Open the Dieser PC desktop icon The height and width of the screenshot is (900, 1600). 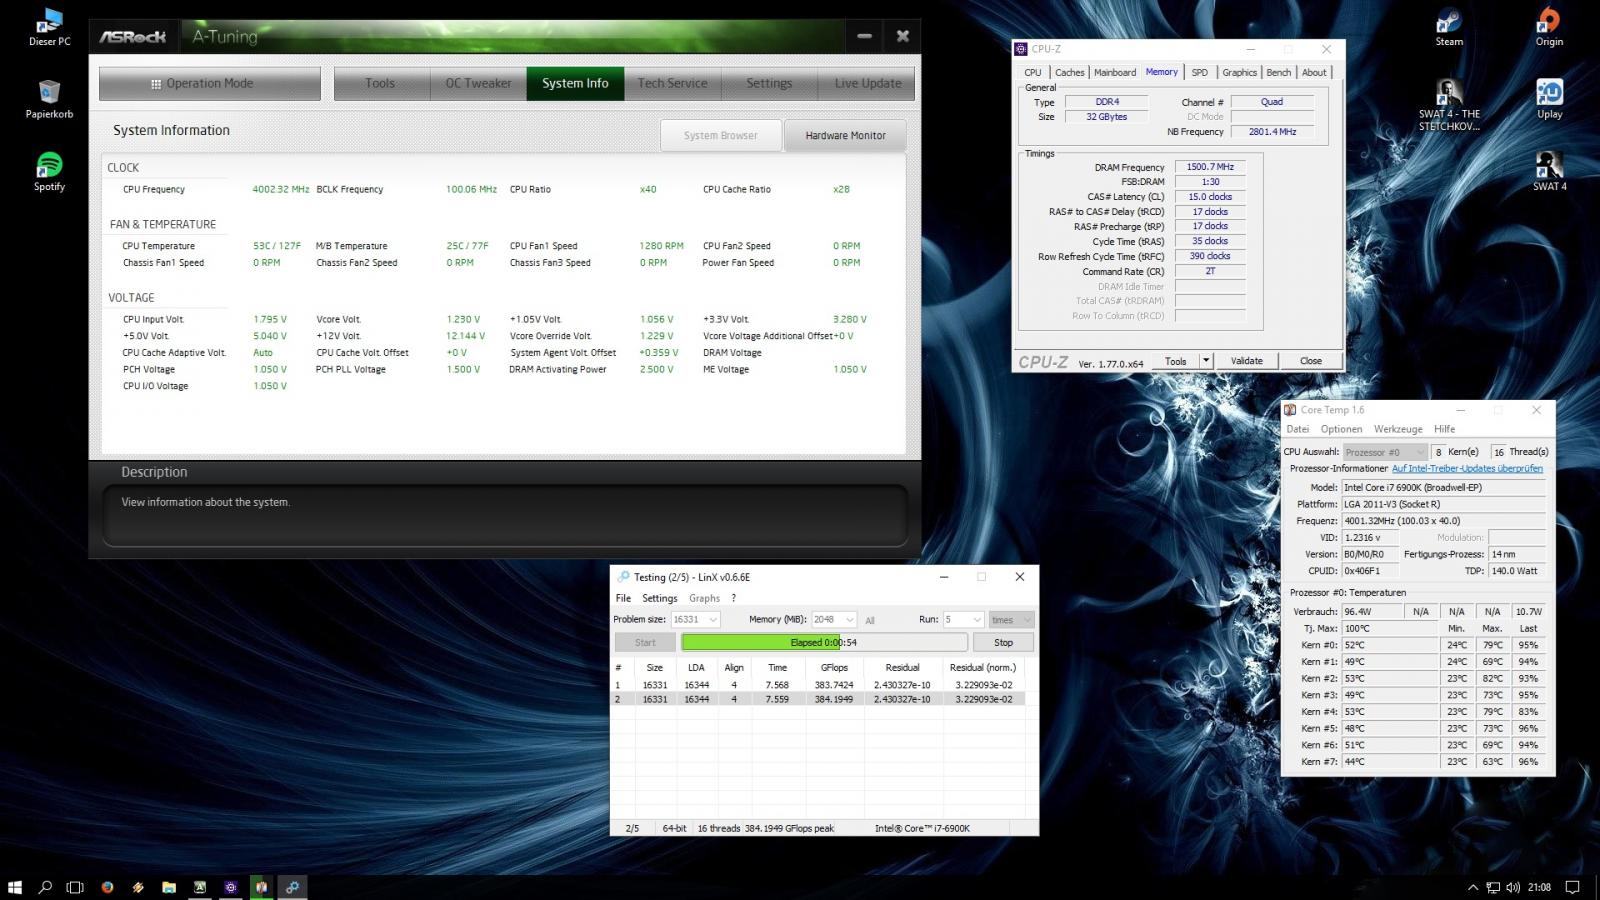(49, 28)
